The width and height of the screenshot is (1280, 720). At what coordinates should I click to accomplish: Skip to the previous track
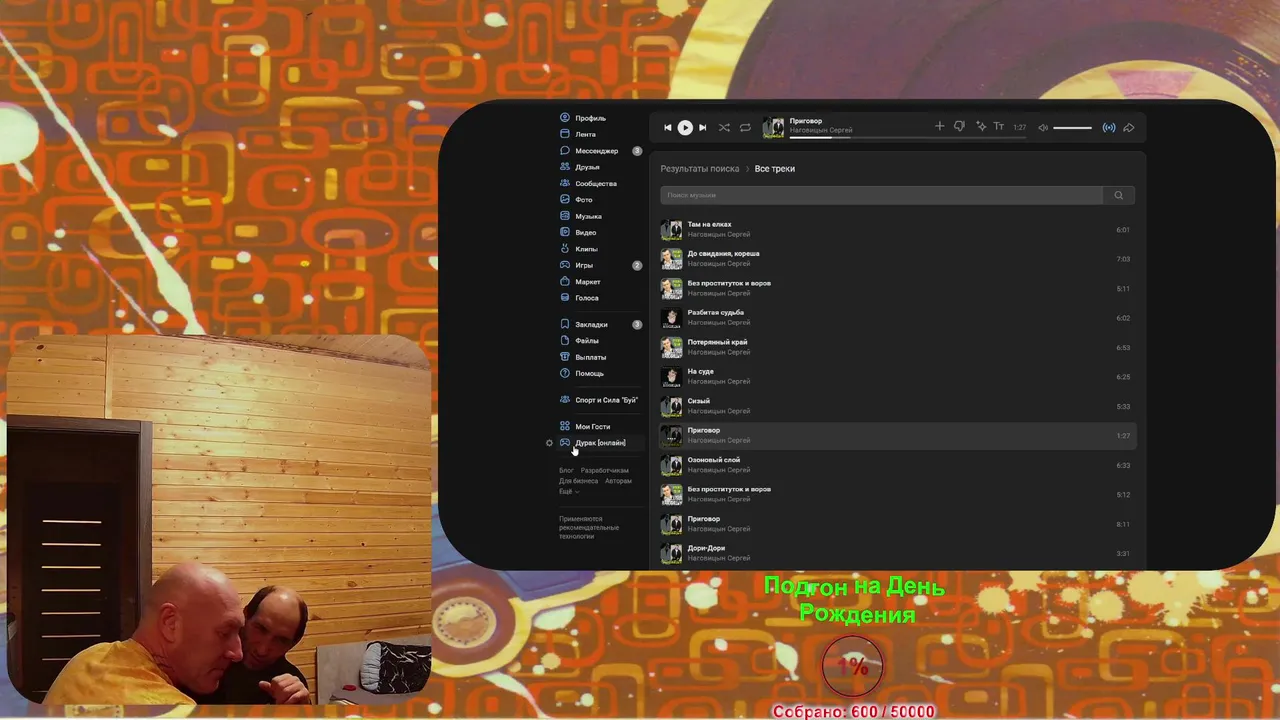click(668, 128)
